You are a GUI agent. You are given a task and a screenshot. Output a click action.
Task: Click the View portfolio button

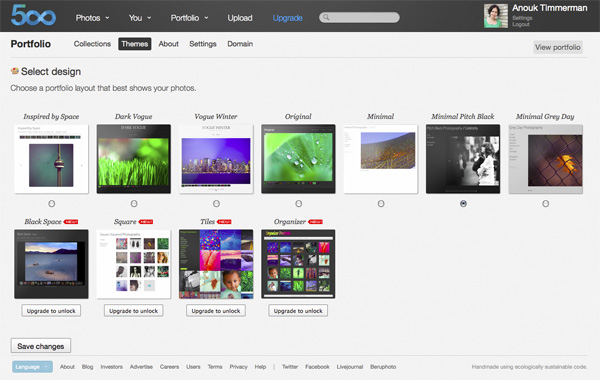558,47
